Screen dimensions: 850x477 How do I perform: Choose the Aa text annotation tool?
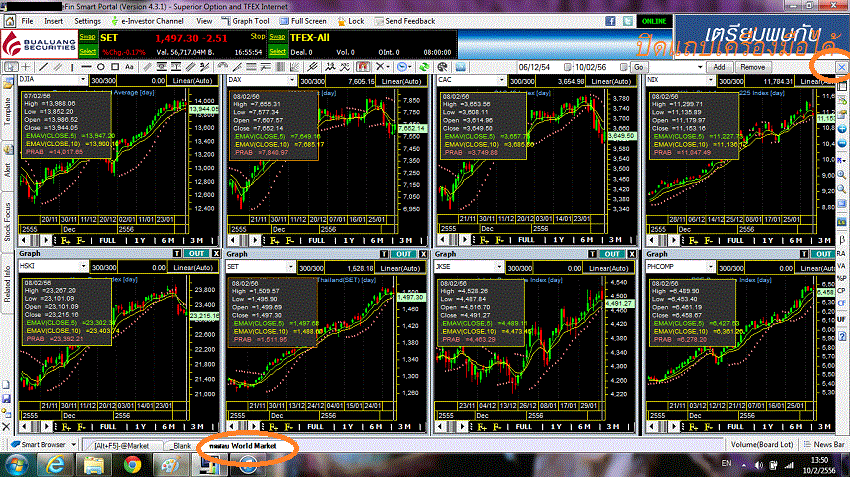click(129, 67)
